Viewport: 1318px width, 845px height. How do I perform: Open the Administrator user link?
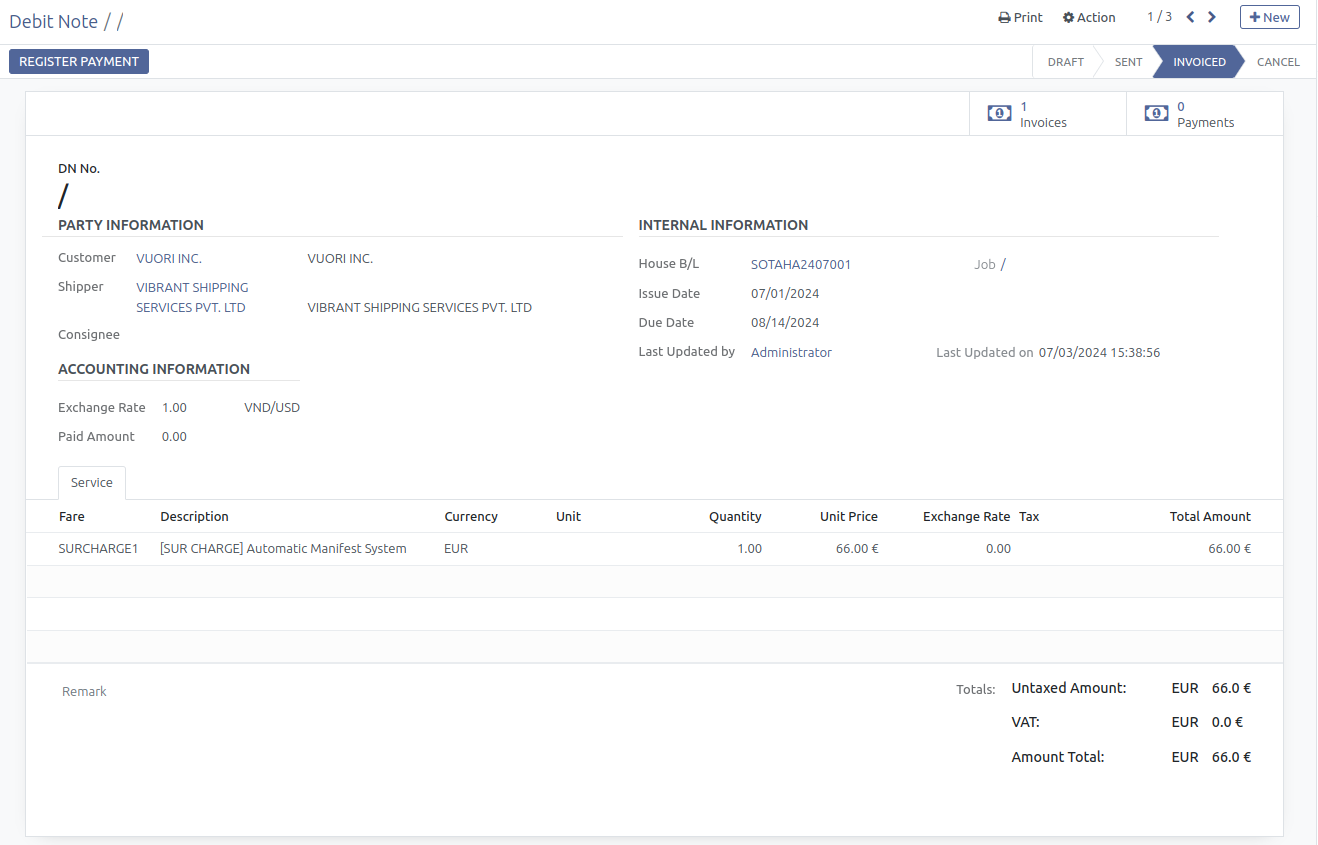click(x=791, y=353)
